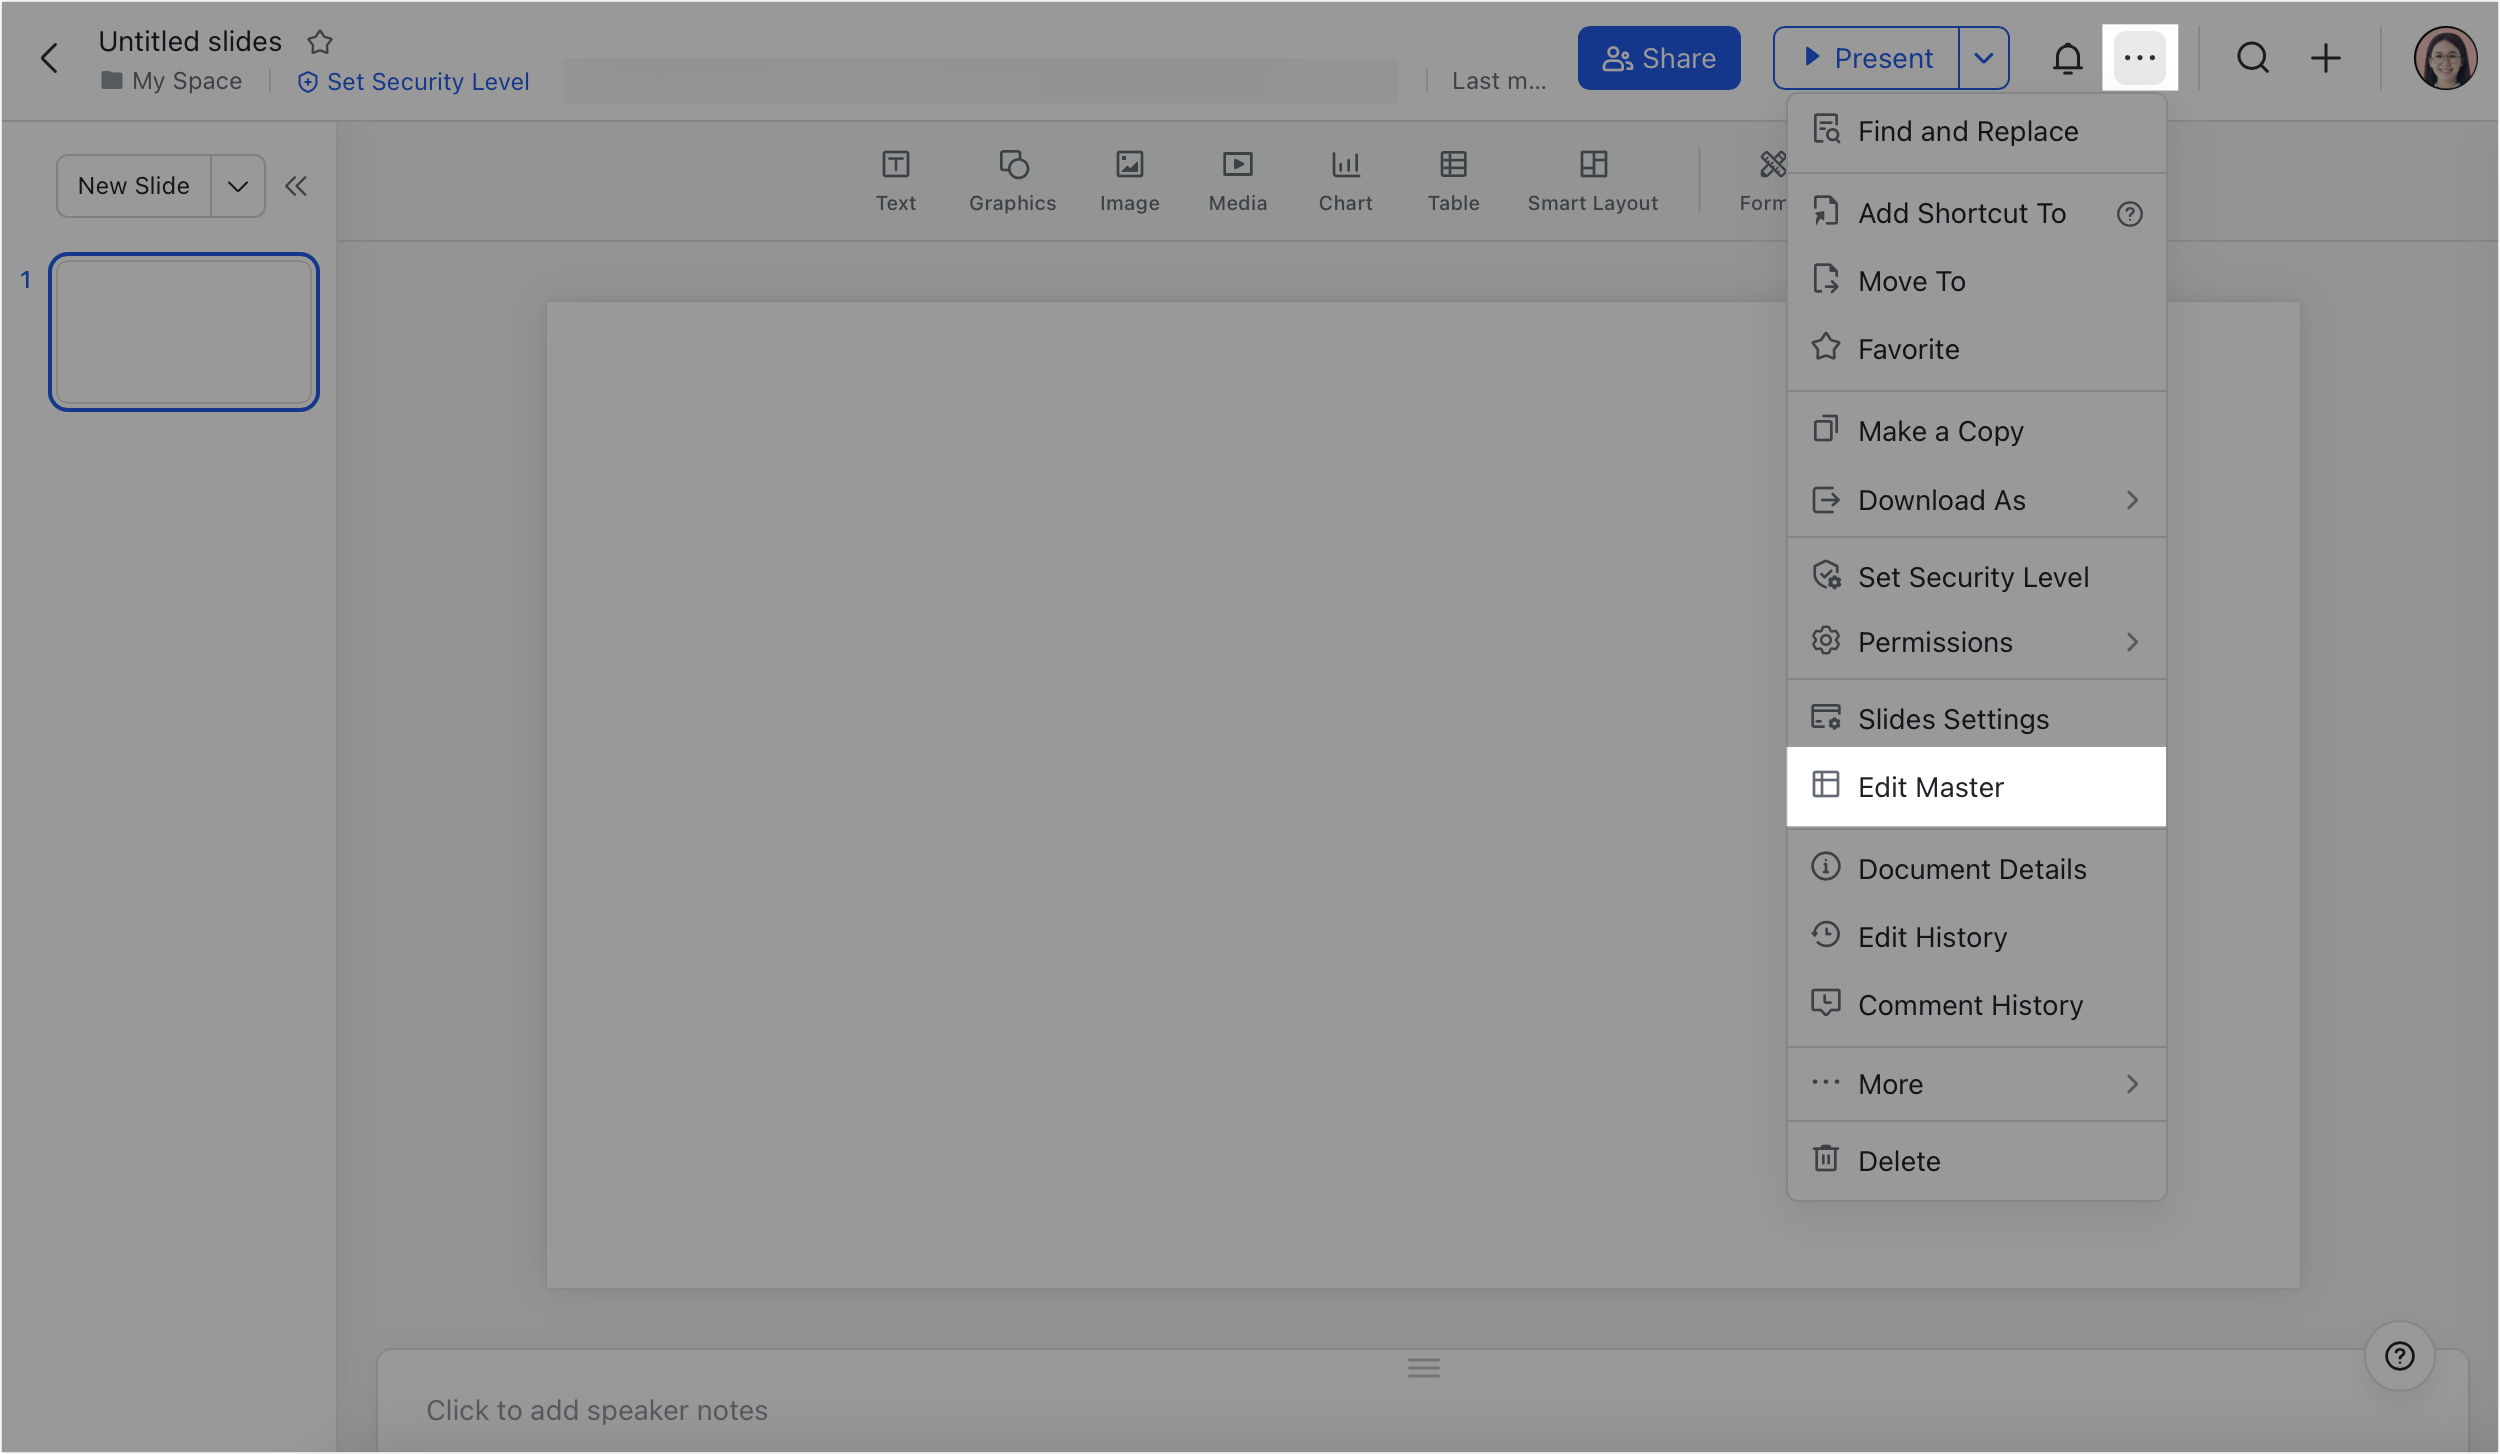This screenshot has height=1454, width=2500.
Task: Collapse the slide panel with double chevron
Action: click(x=296, y=186)
